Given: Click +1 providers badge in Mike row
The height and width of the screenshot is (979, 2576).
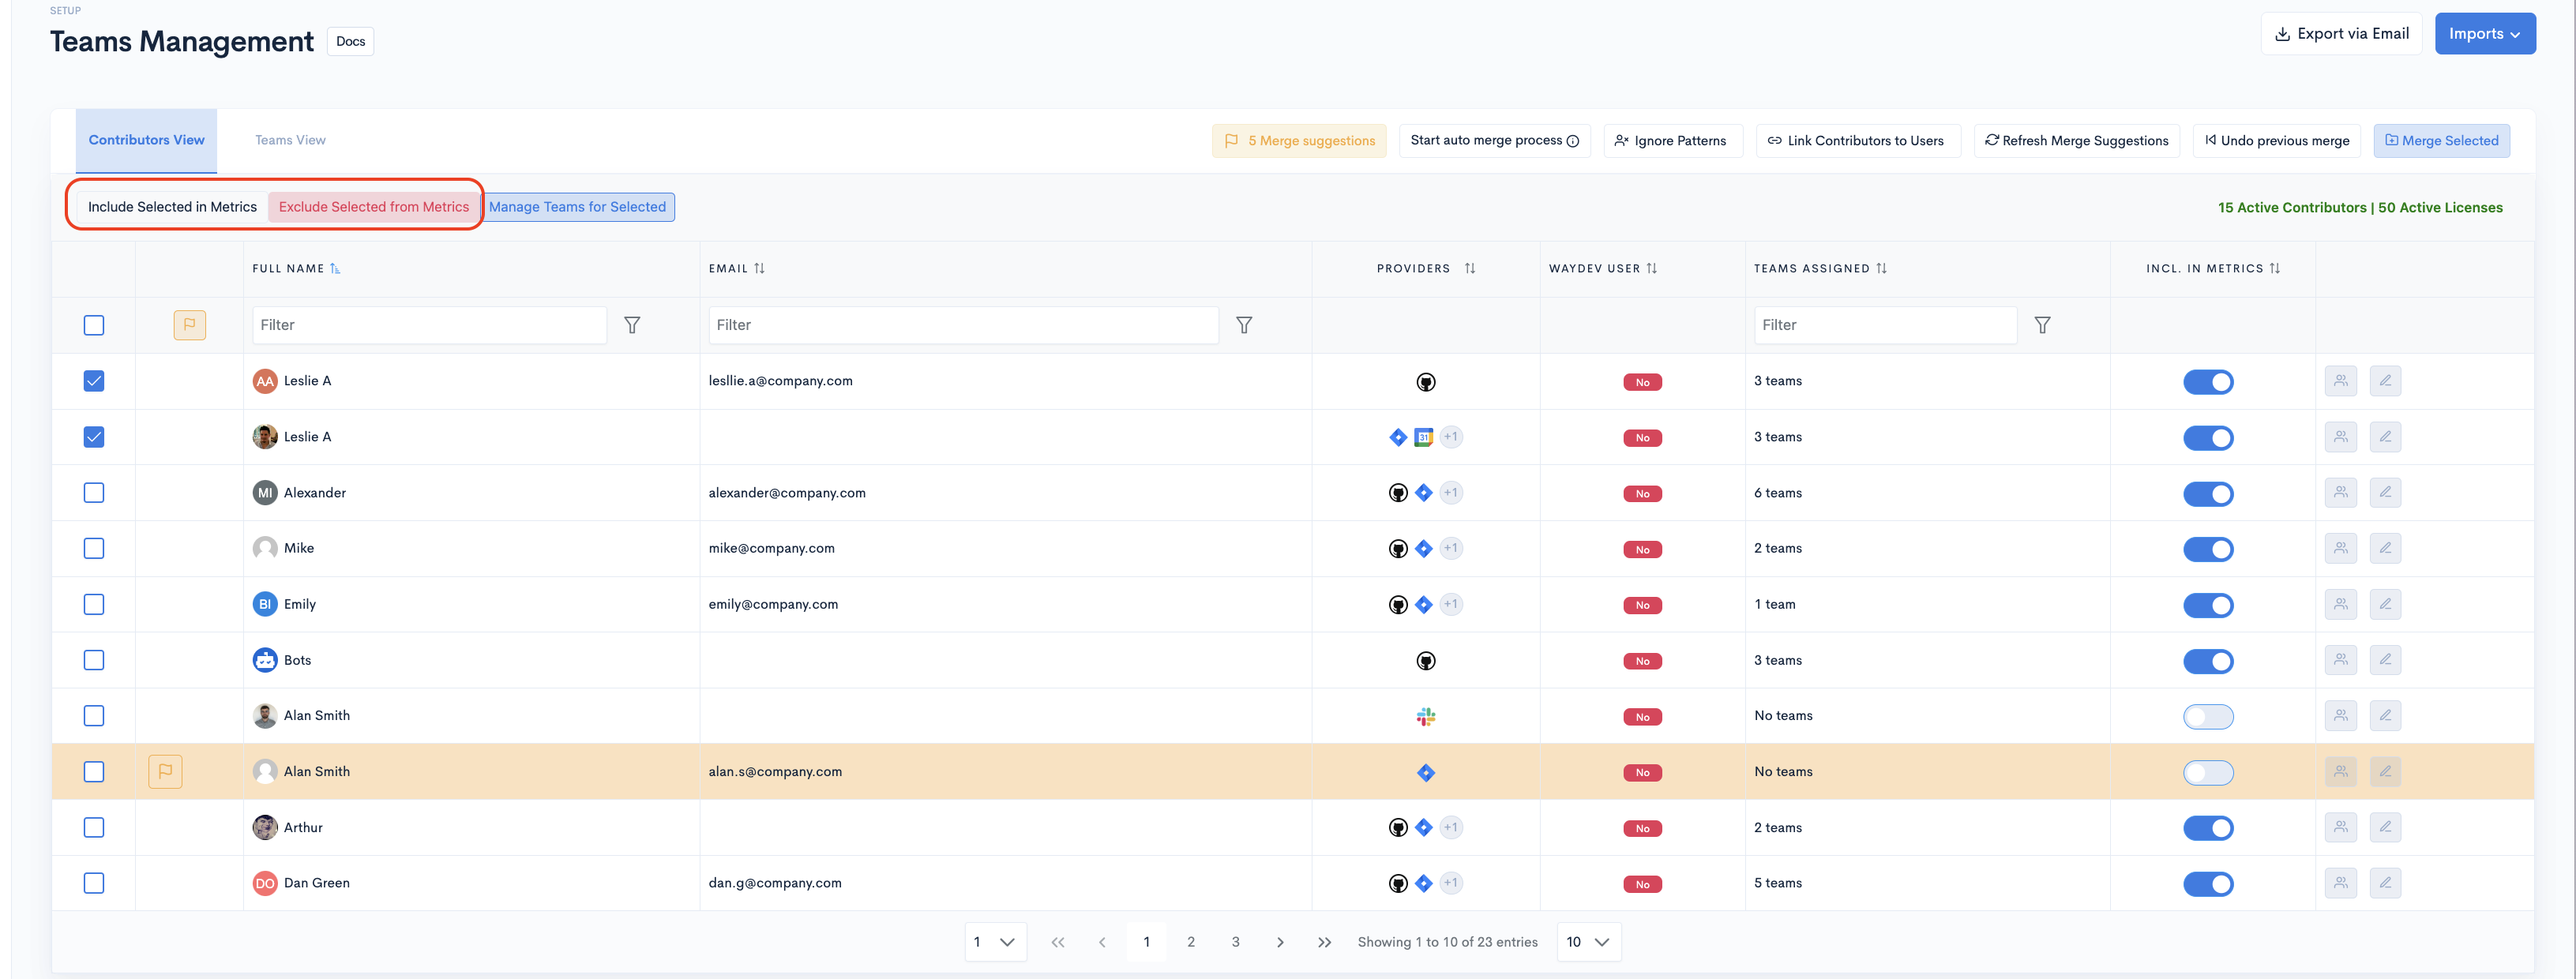Looking at the screenshot, I should click(x=1451, y=548).
